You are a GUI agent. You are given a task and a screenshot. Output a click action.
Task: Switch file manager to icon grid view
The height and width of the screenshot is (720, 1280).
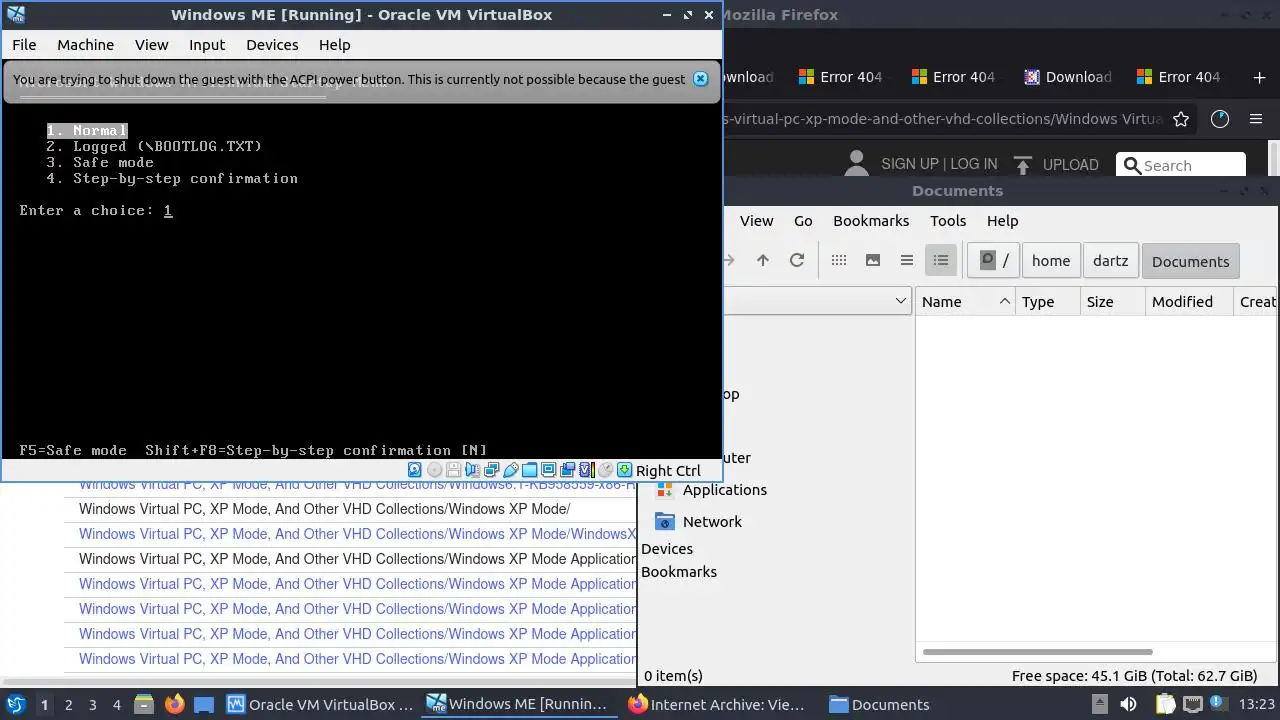click(839, 260)
